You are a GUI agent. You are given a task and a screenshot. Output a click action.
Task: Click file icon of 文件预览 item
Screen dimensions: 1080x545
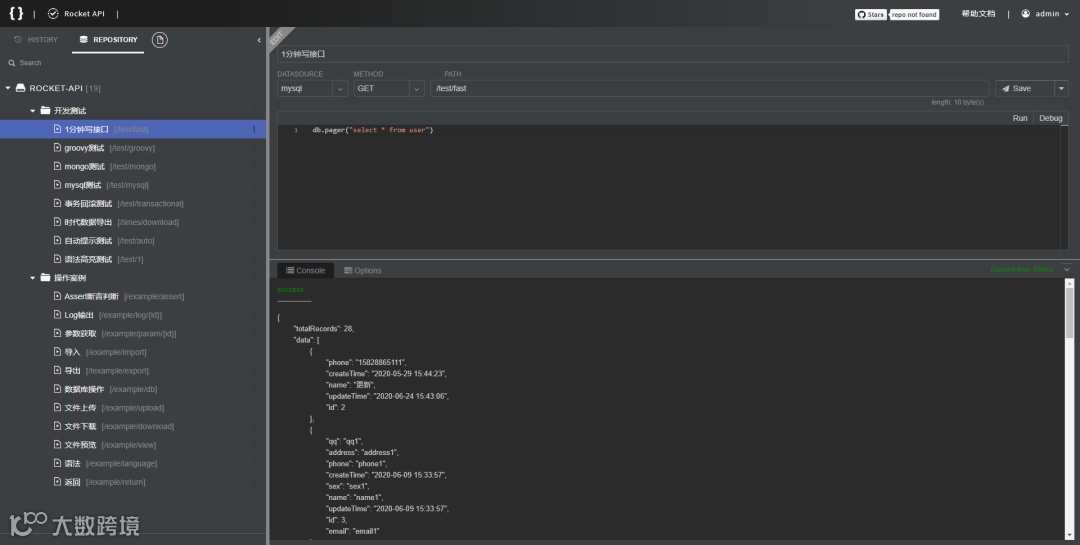58,444
